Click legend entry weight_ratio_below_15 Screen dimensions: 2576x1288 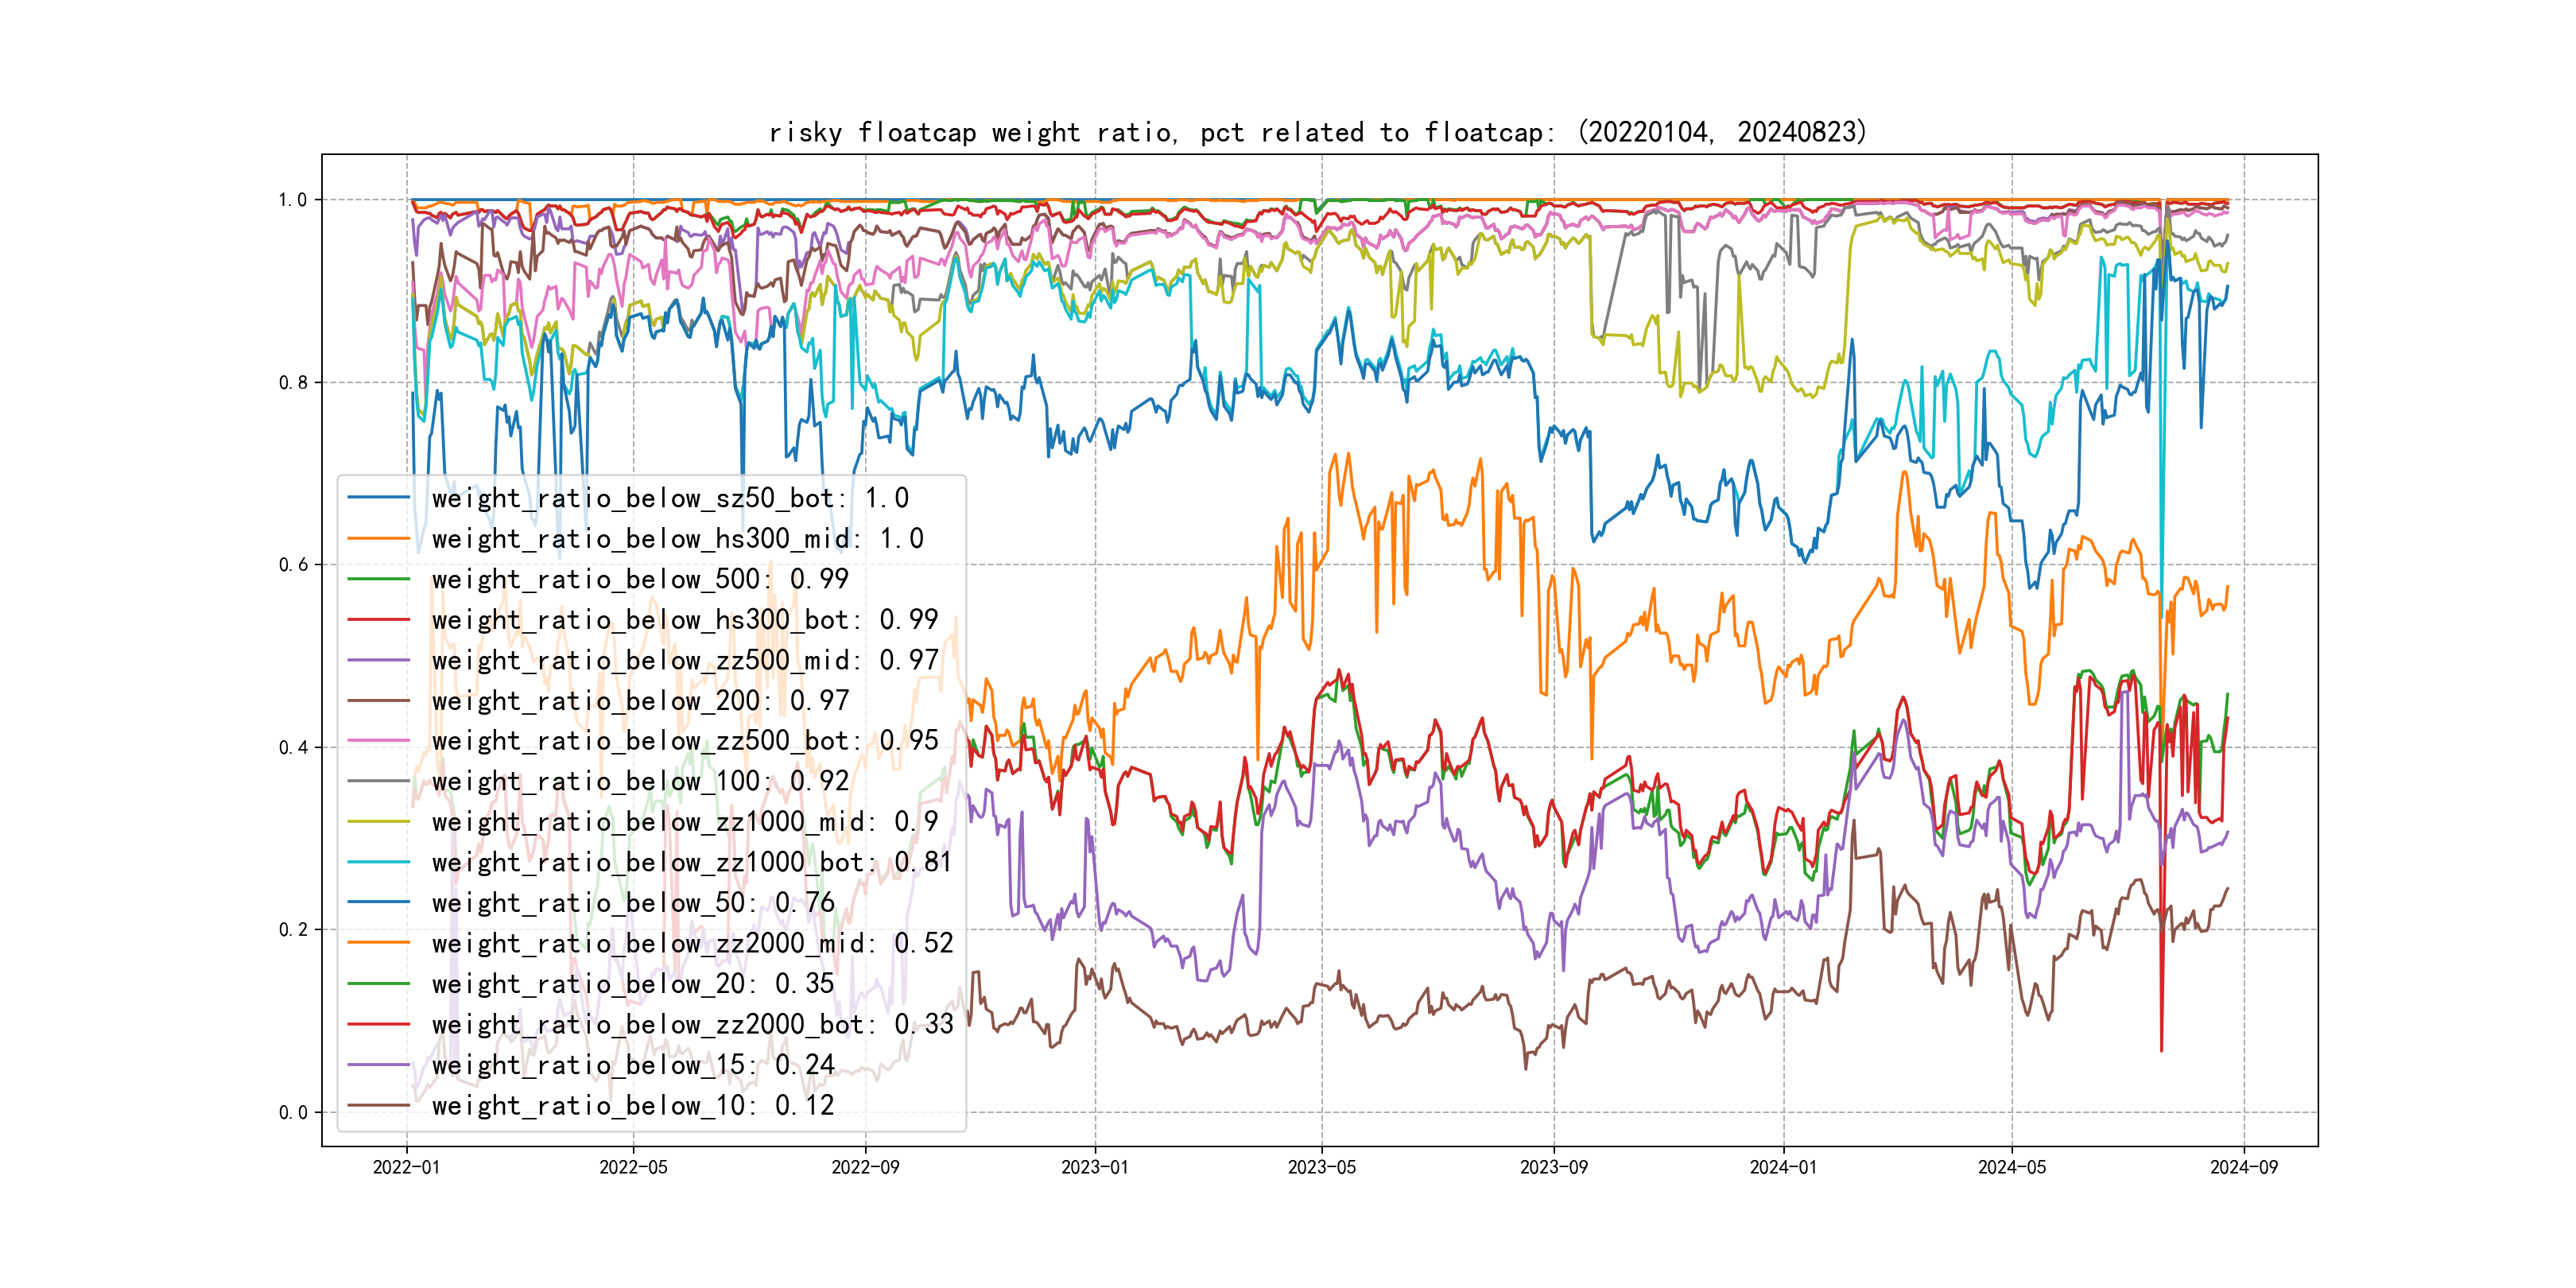(x=632, y=1065)
